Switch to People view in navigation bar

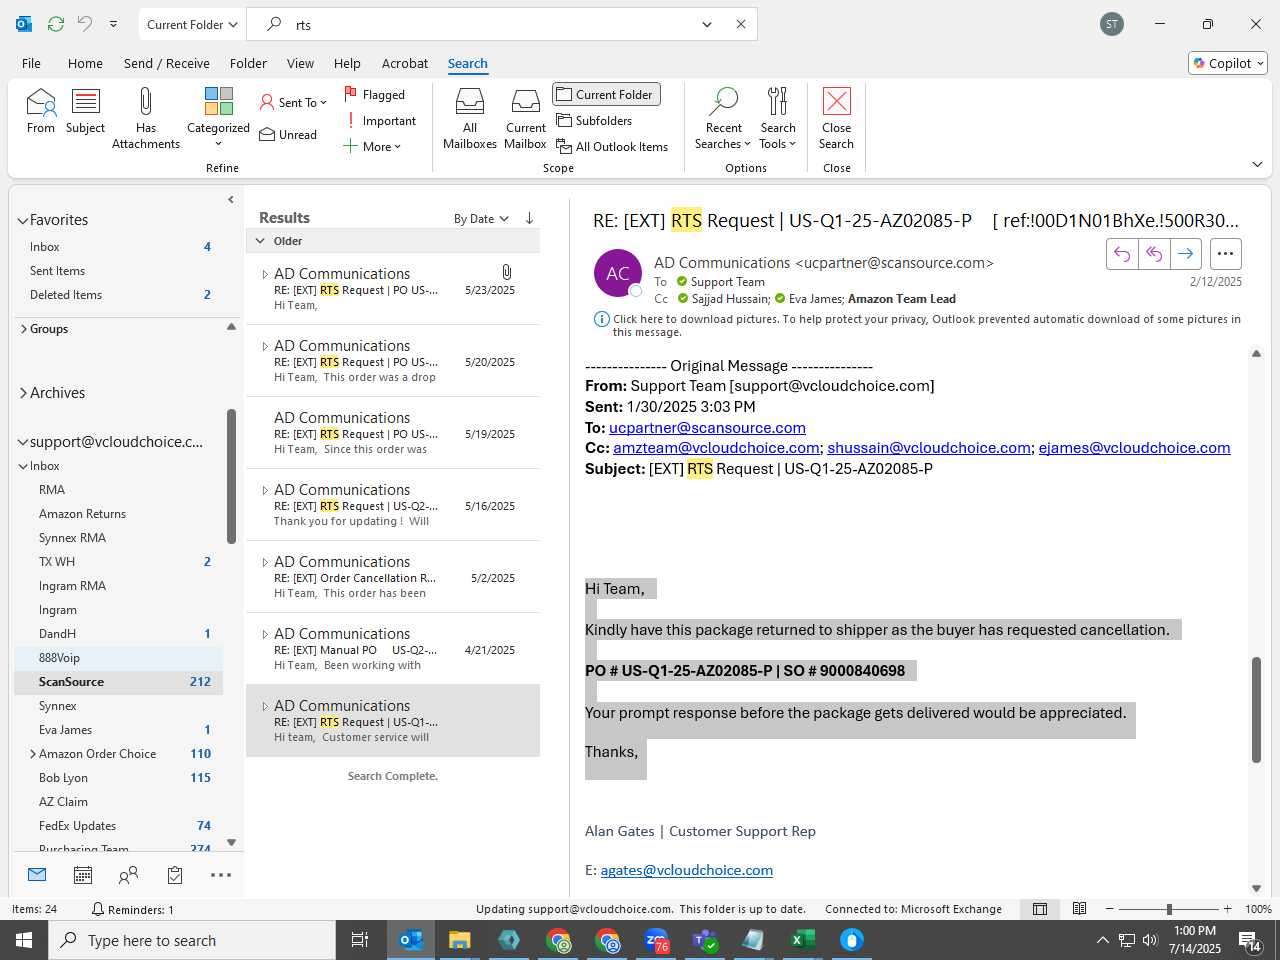pos(128,875)
